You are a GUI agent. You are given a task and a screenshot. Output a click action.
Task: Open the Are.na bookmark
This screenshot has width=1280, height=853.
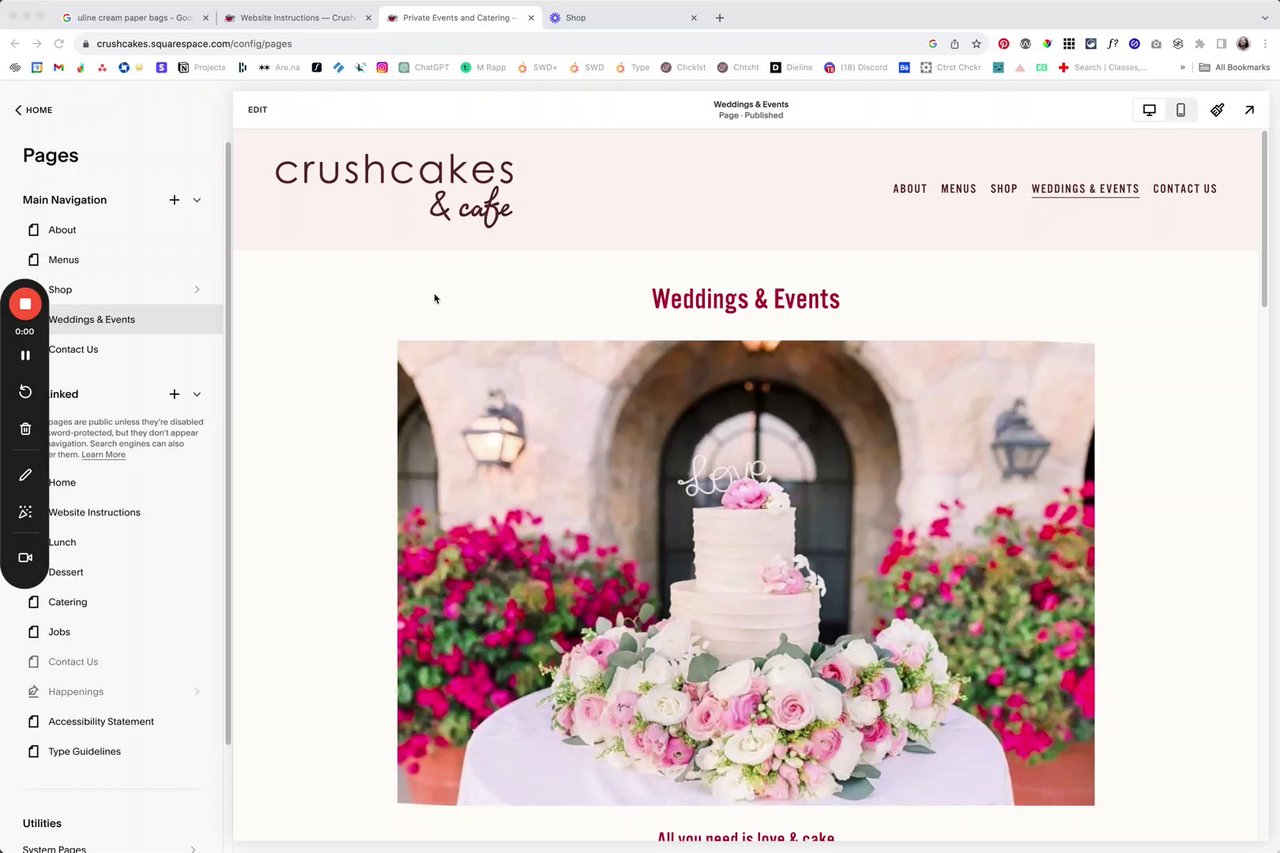279,68
